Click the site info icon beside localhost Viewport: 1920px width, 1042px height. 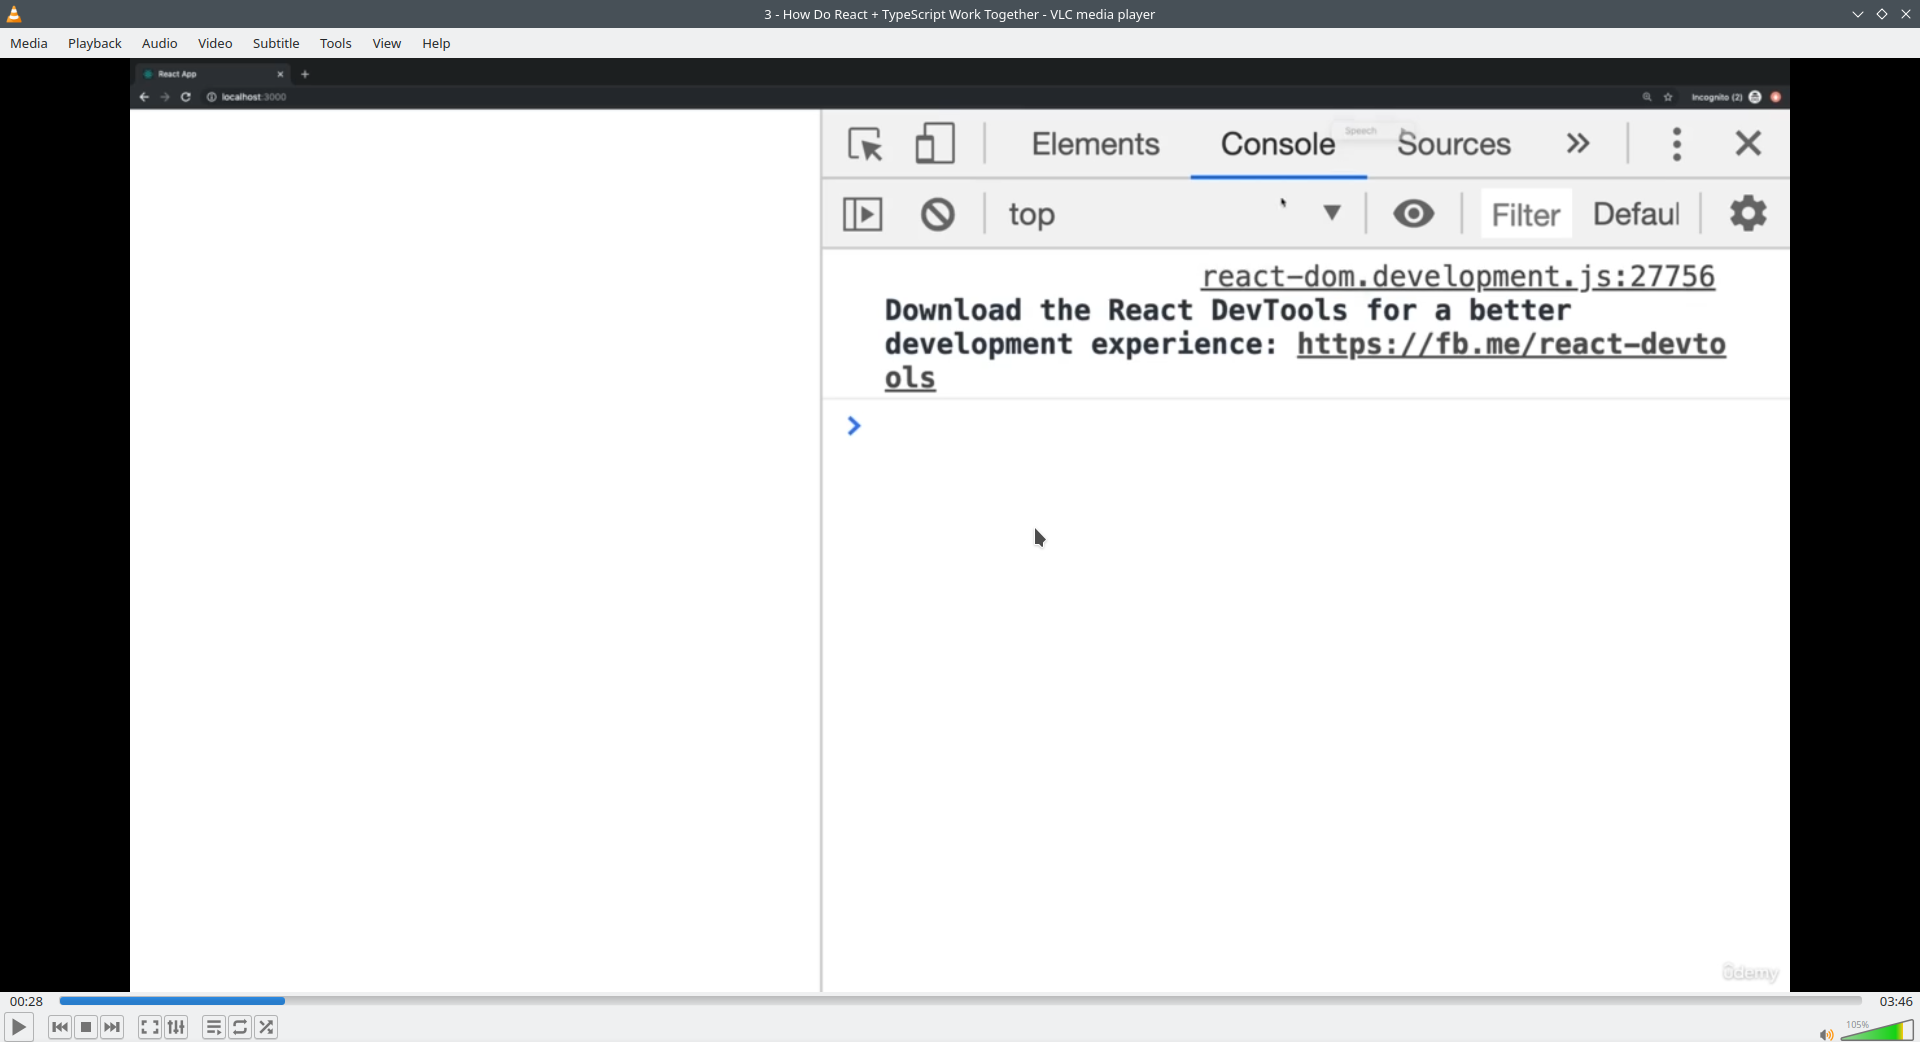point(211,97)
